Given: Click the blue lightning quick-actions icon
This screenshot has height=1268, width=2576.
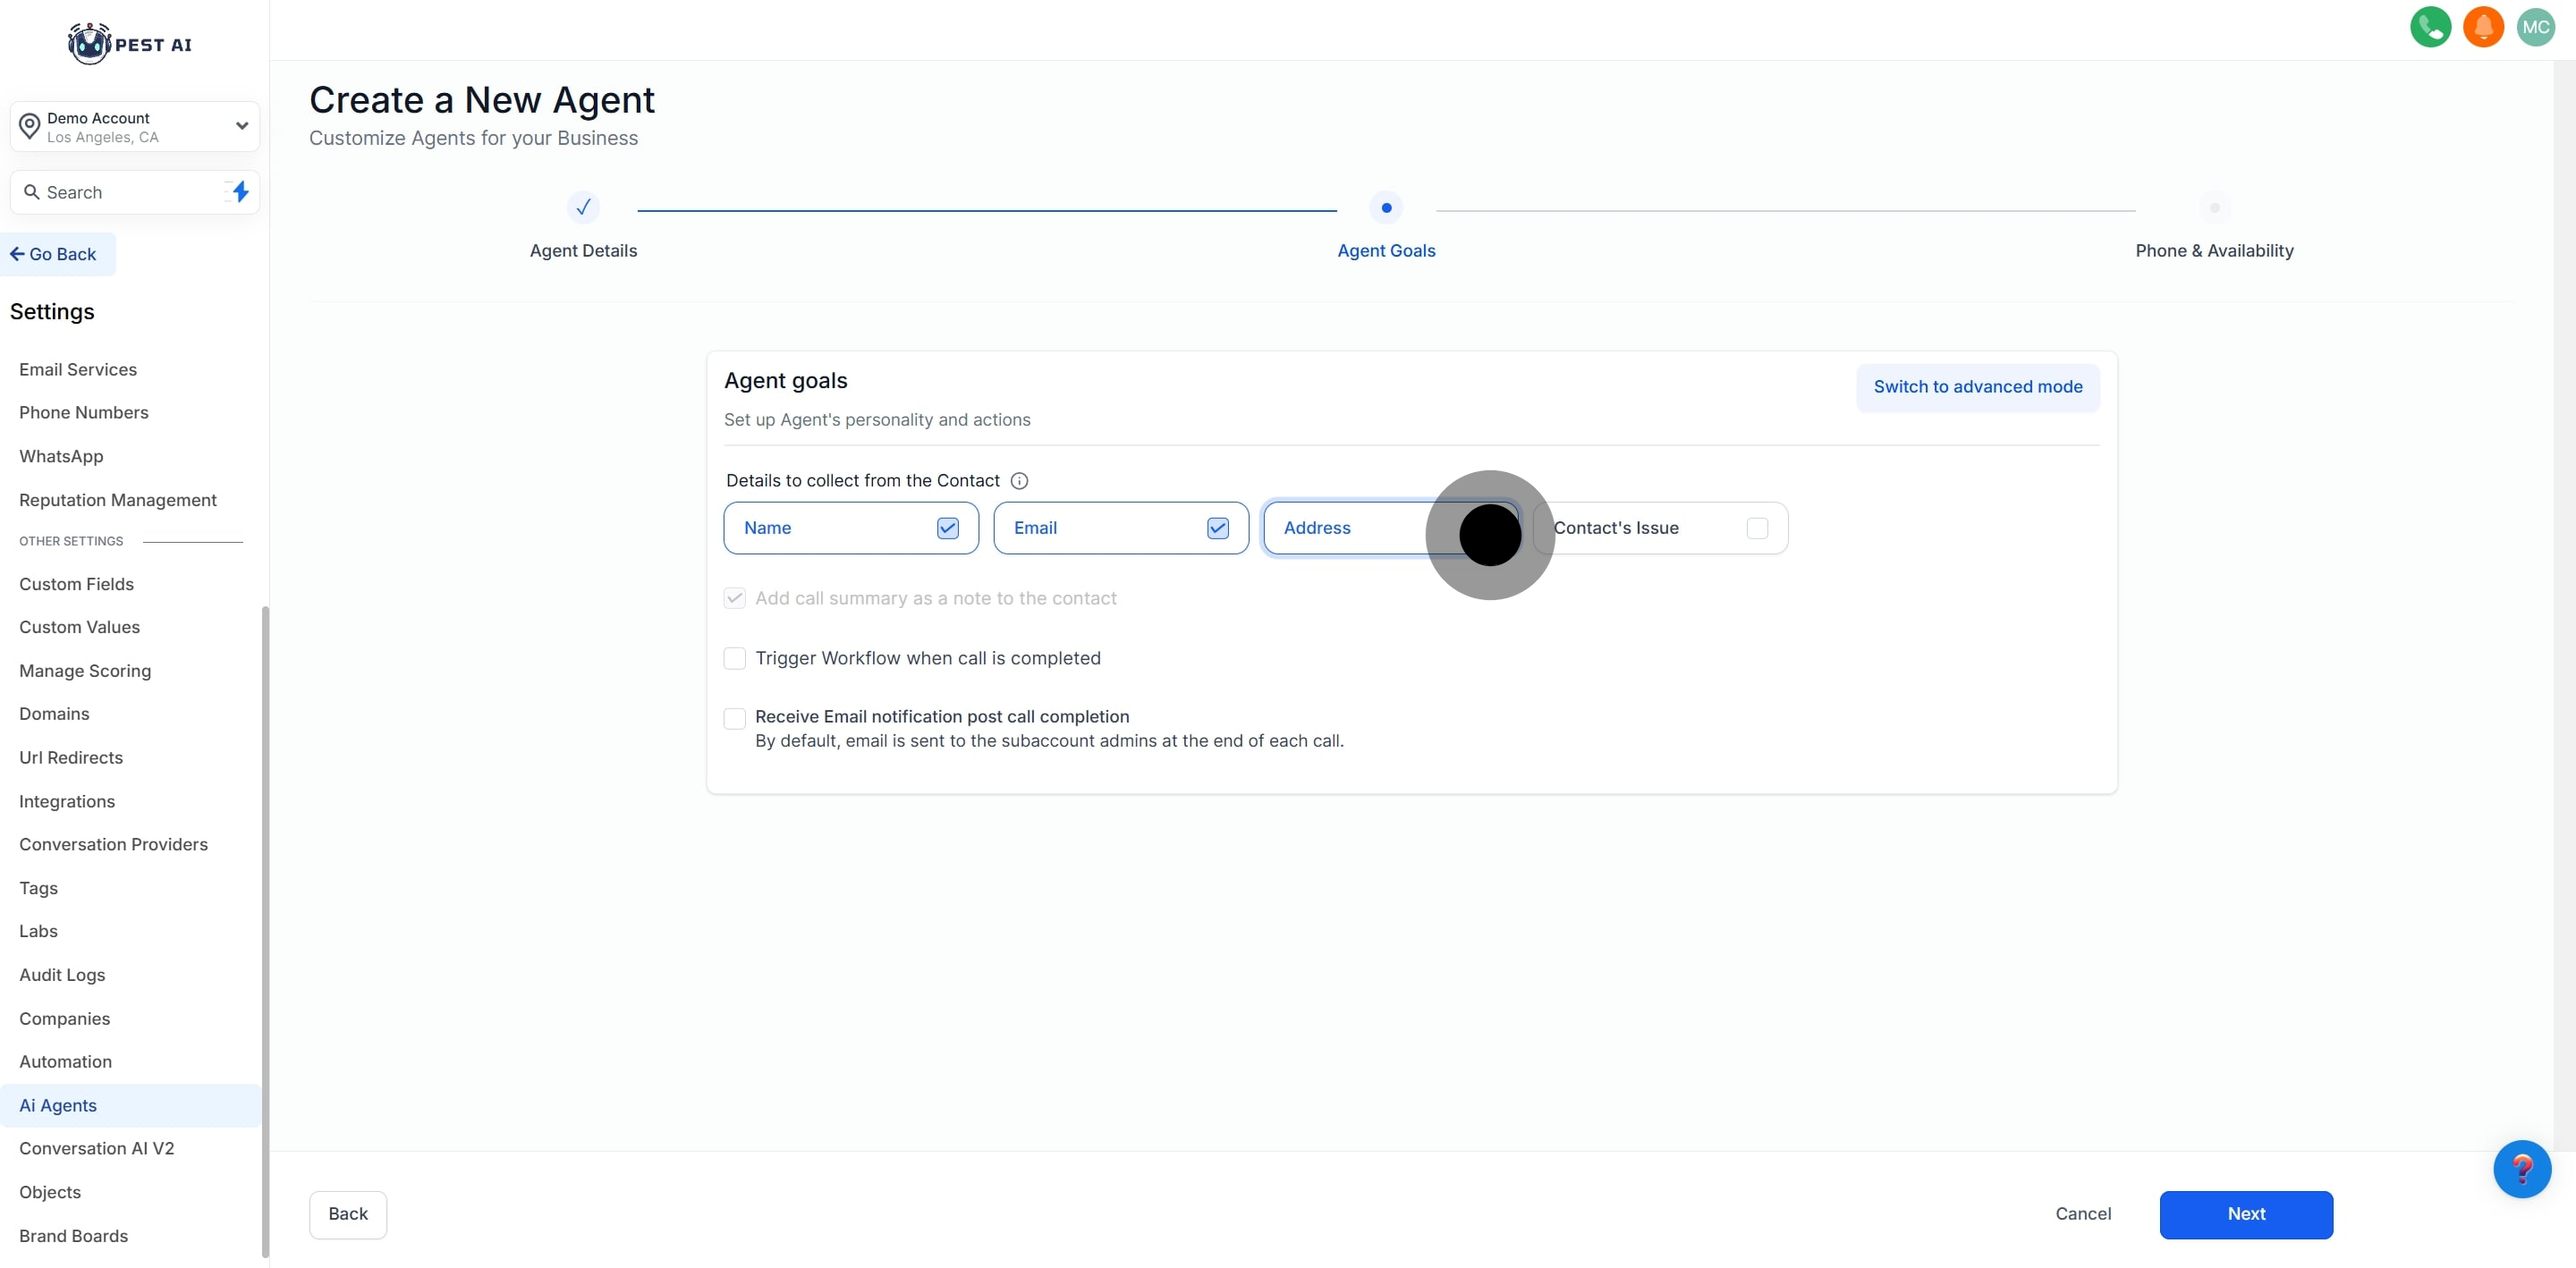Looking at the screenshot, I should pyautogui.click(x=240, y=191).
